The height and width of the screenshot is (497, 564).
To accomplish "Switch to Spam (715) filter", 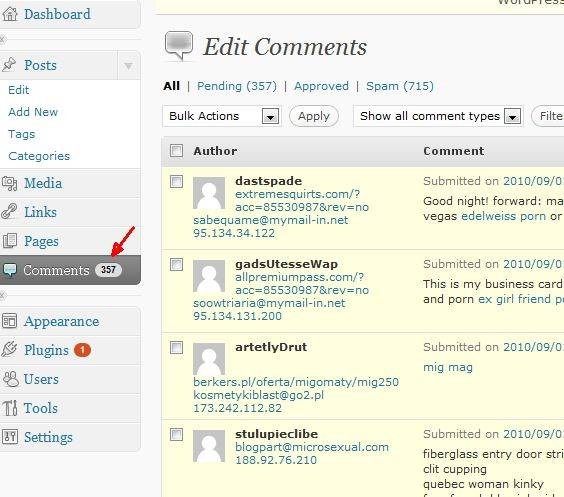I will tap(400, 86).
